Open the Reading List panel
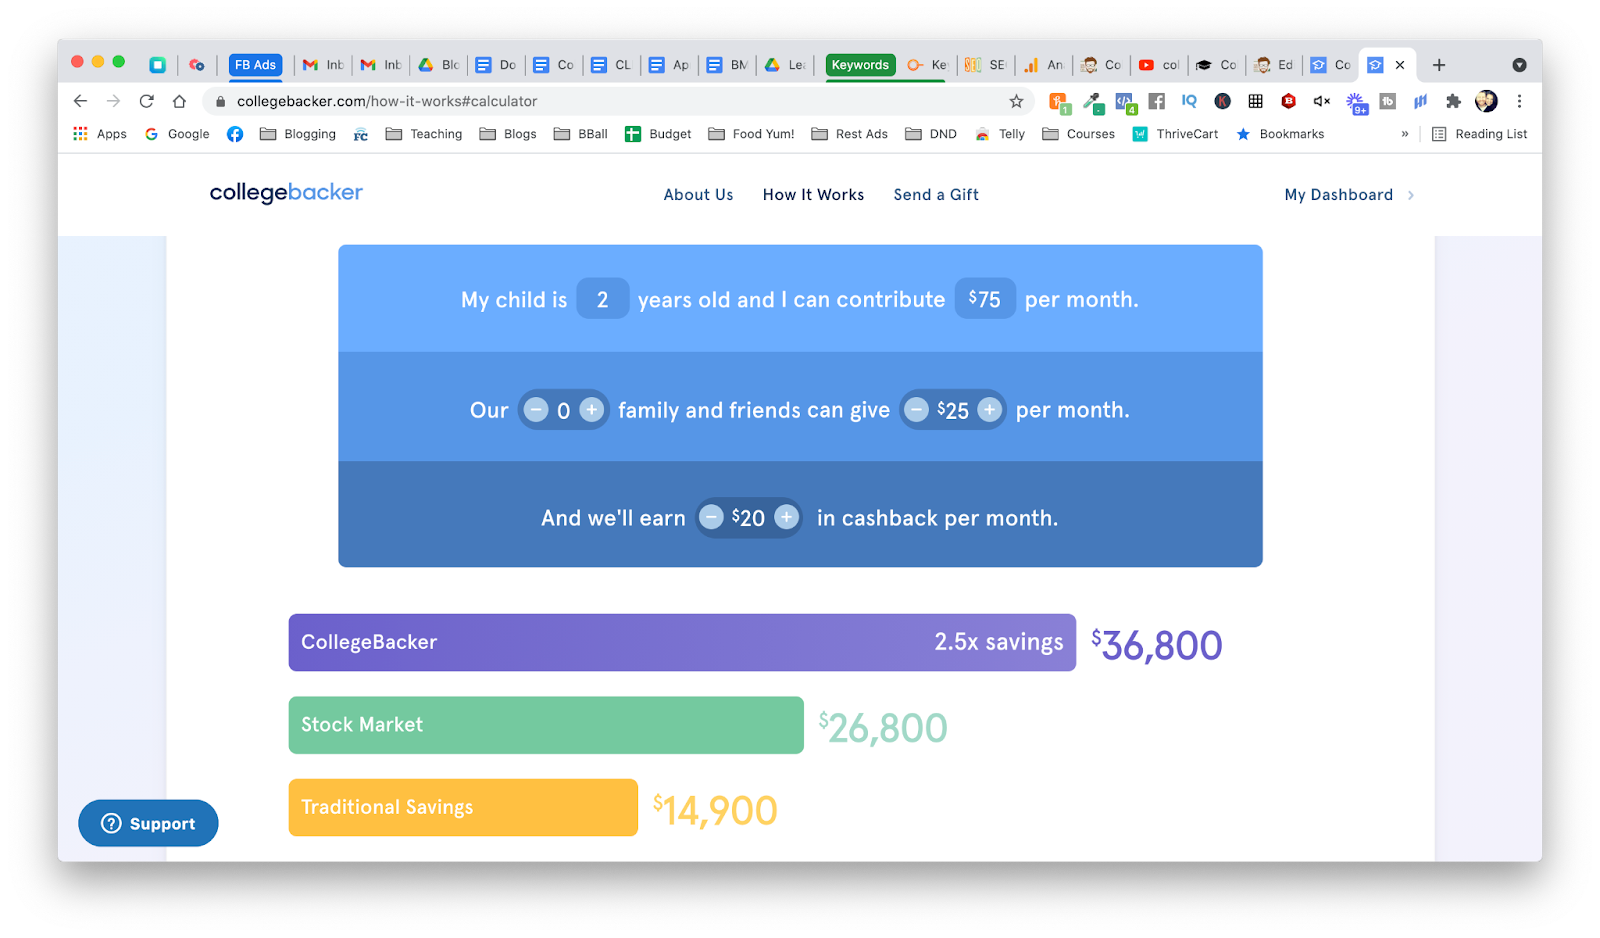The width and height of the screenshot is (1600, 938). [1479, 134]
